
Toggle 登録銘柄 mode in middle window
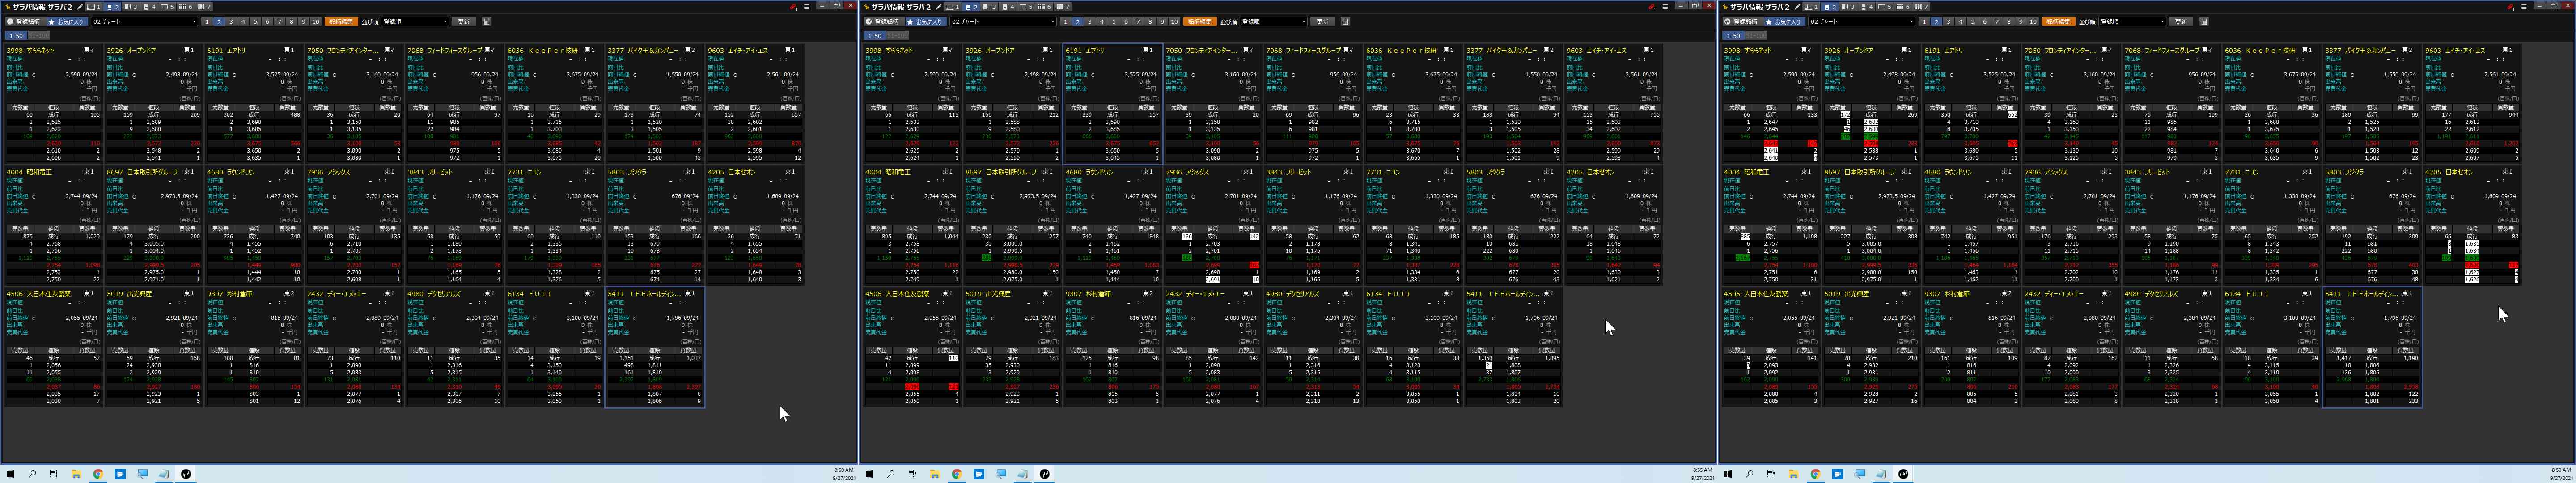tap(884, 21)
